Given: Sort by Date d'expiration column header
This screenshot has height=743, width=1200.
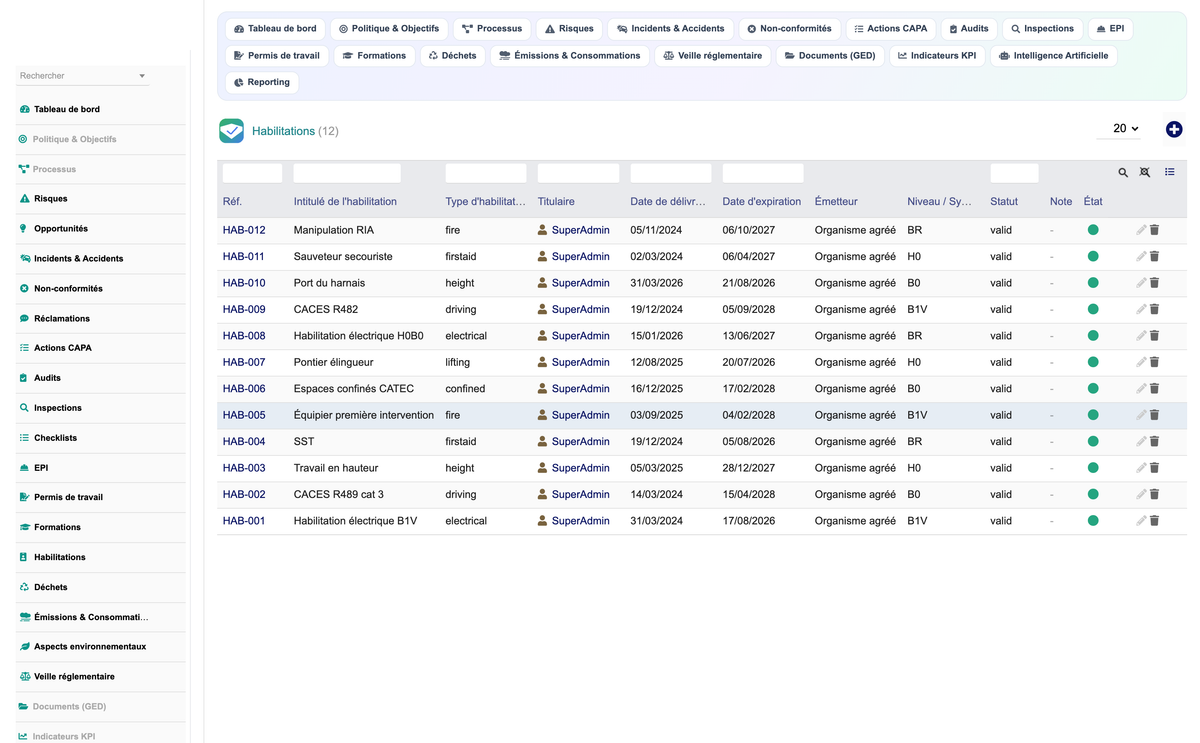Looking at the screenshot, I should click(x=762, y=202).
